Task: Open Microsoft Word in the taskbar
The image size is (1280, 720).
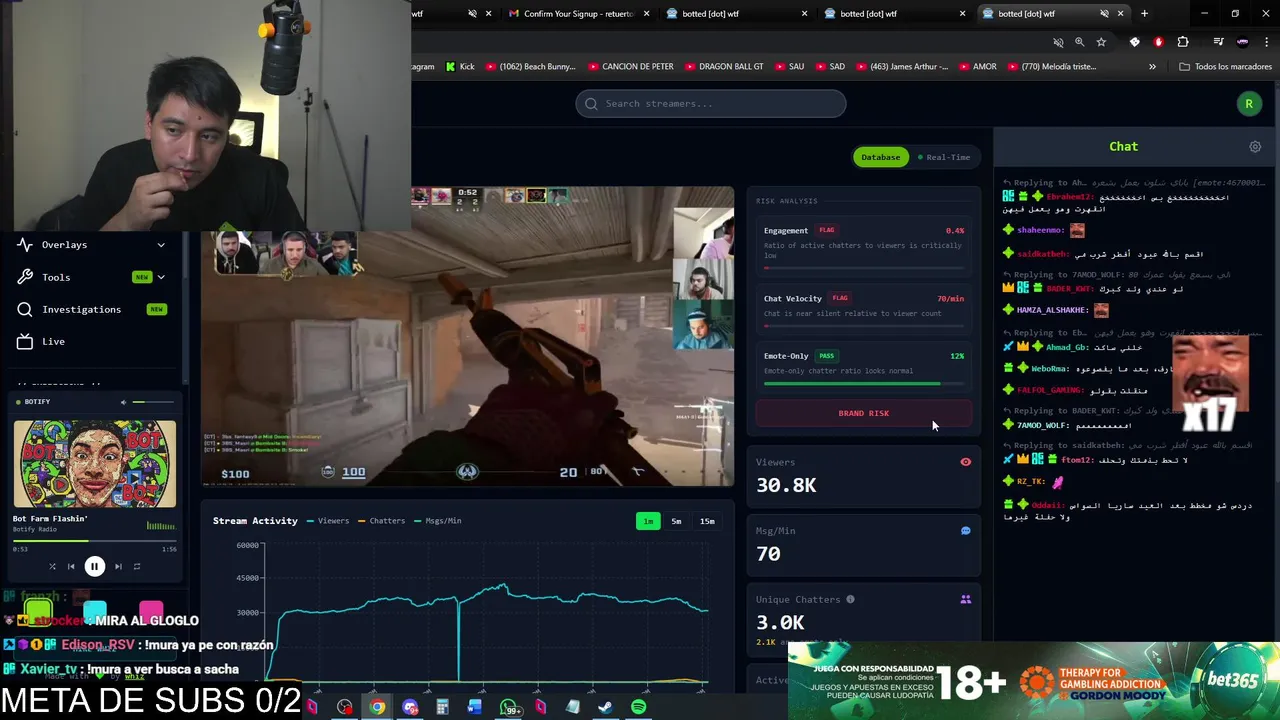Action: pos(474,707)
